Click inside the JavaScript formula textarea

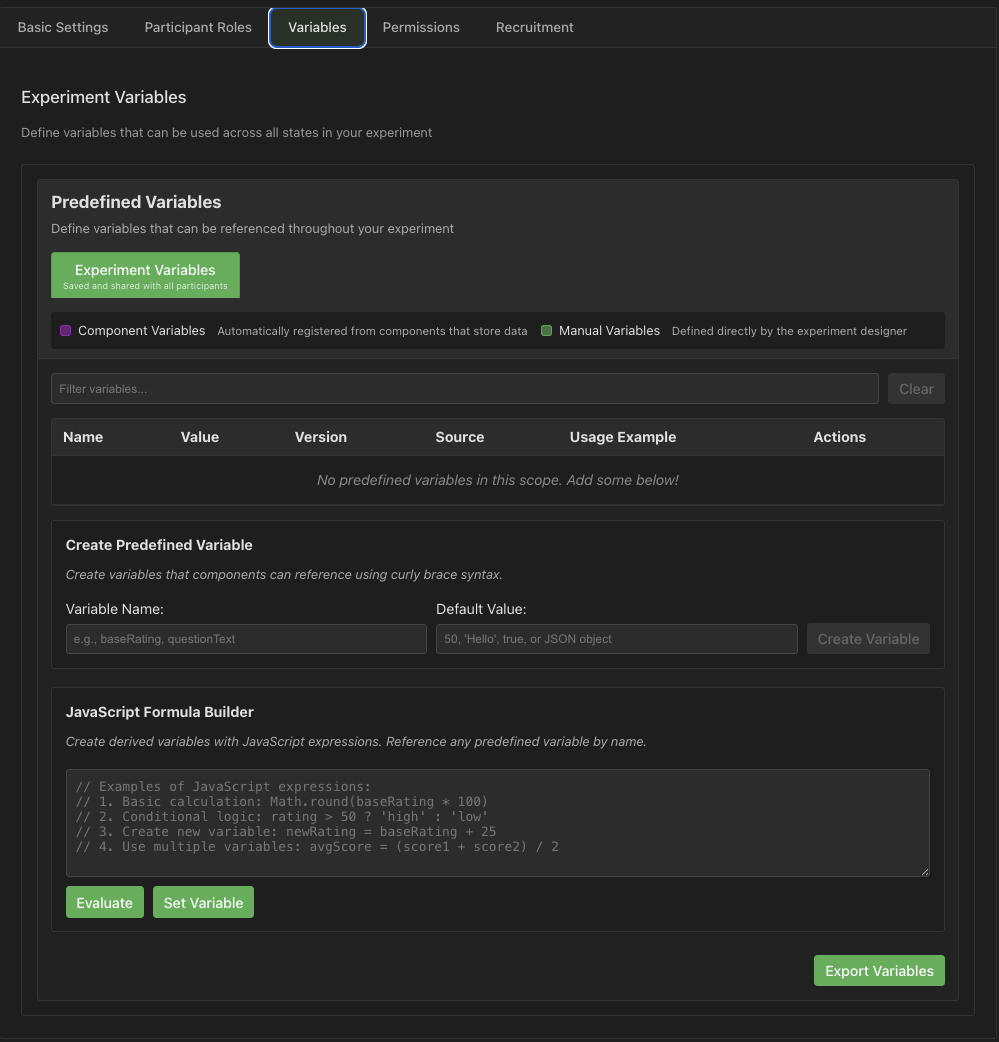497,822
